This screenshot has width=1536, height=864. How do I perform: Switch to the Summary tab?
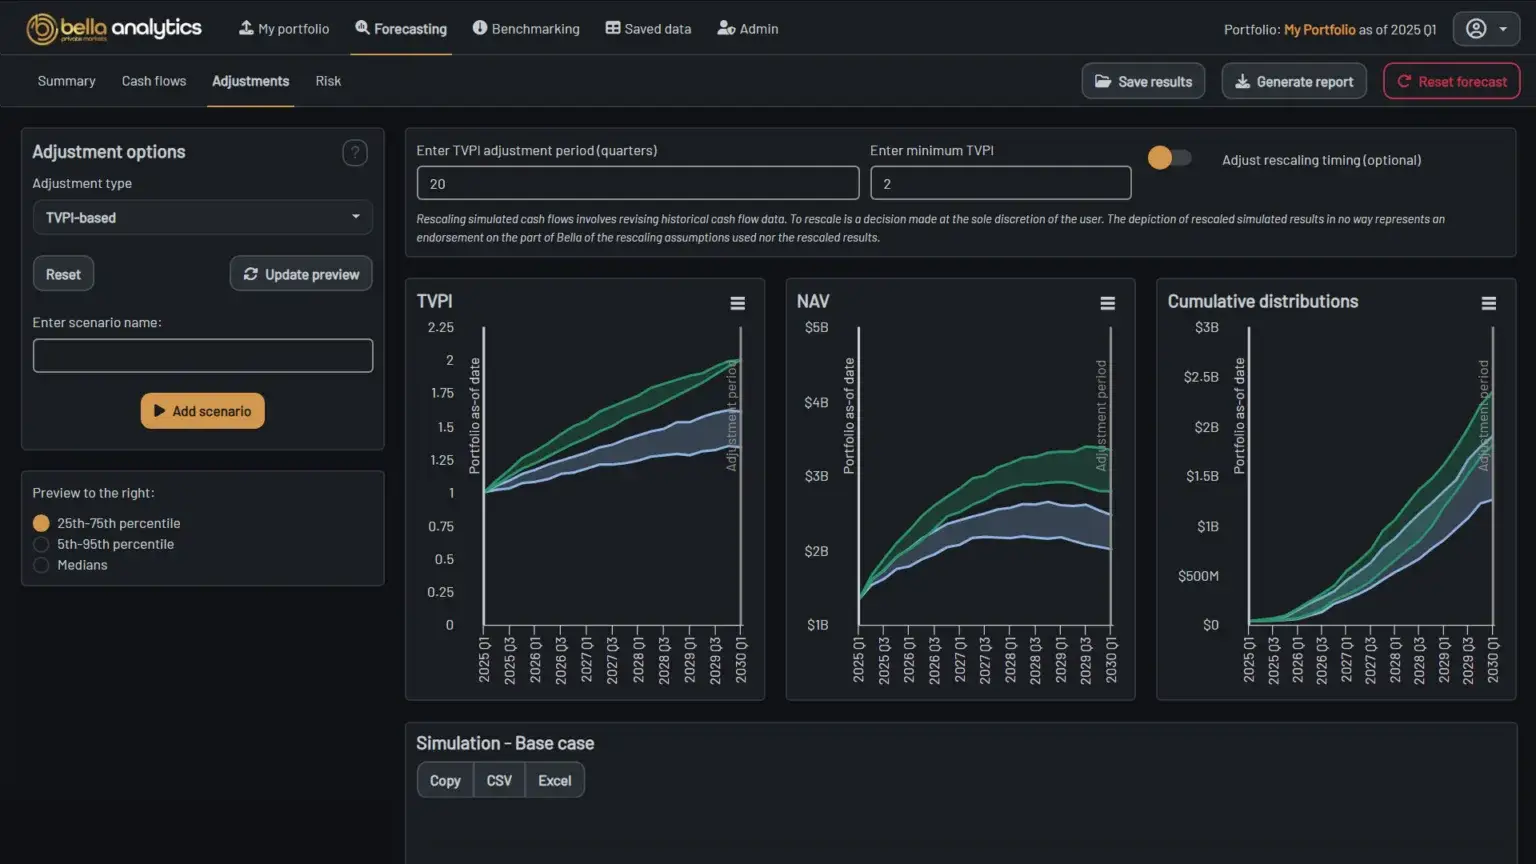click(x=66, y=81)
